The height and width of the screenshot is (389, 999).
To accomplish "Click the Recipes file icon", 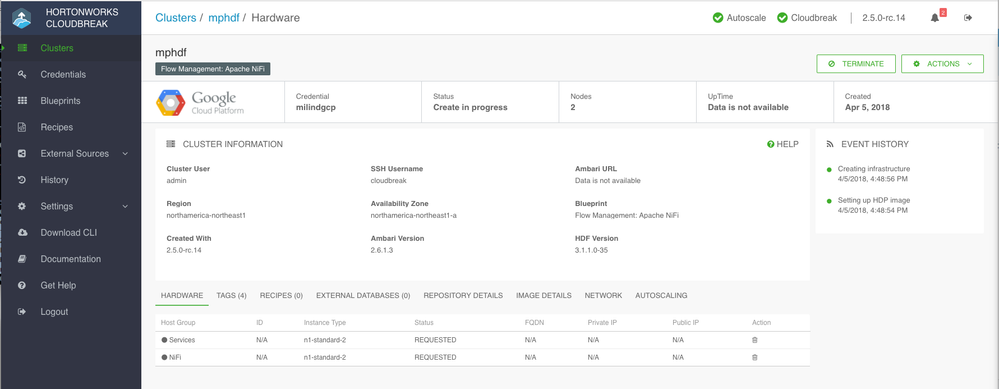I will point(22,127).
